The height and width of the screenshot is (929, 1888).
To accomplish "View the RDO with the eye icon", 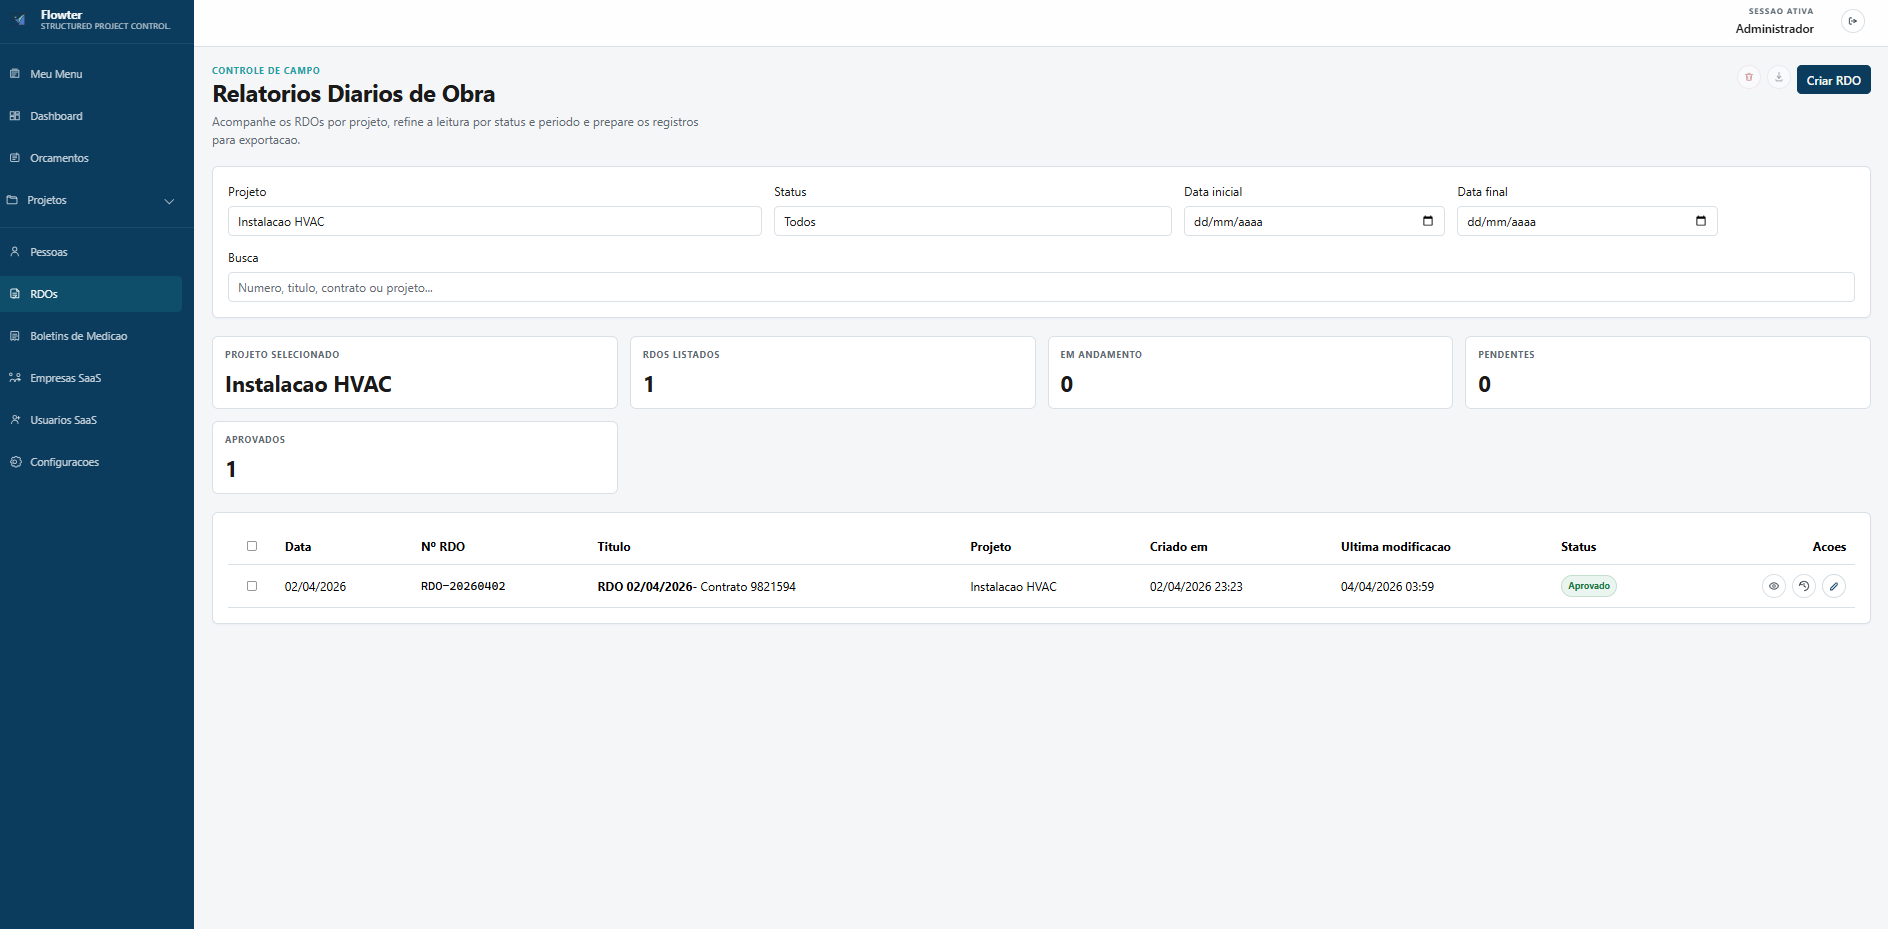I will point(1773,587).
